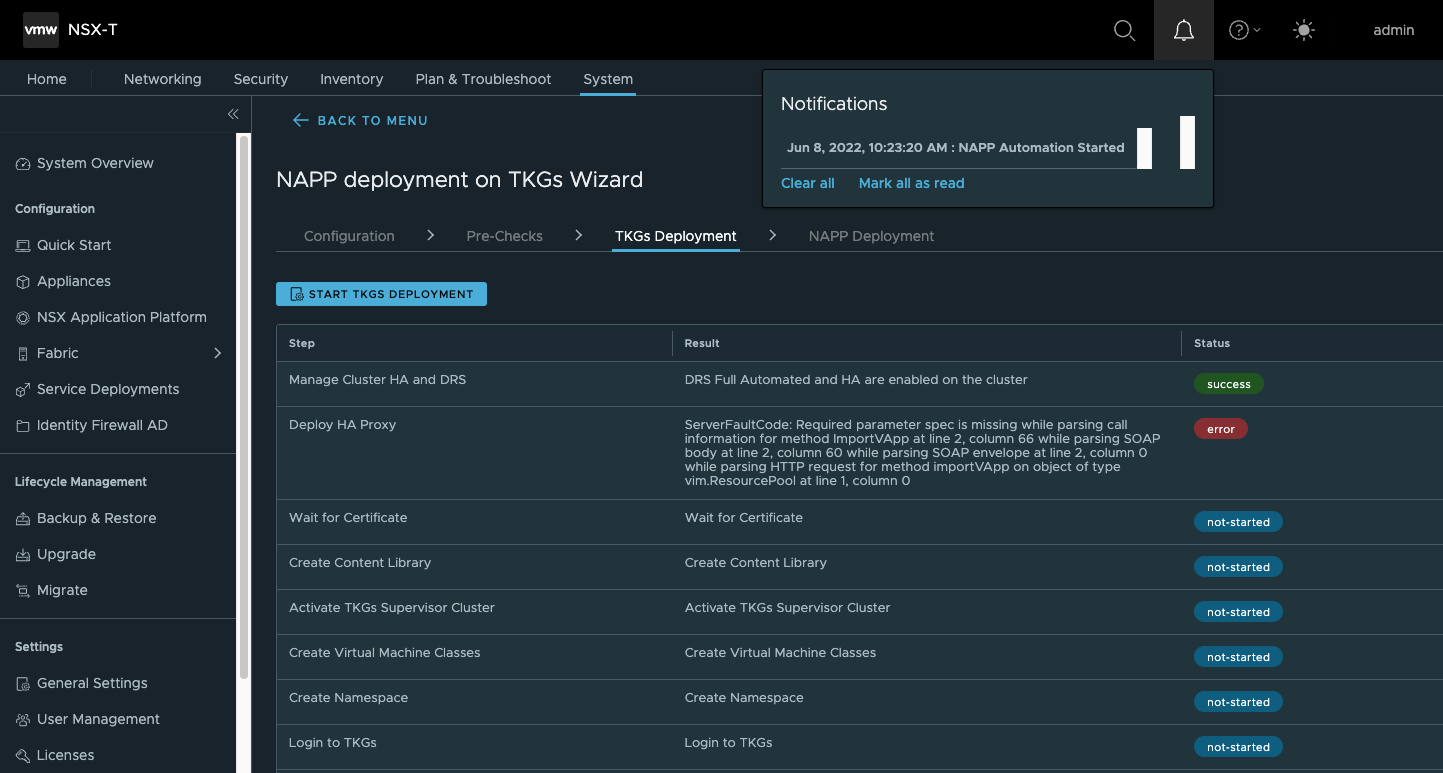This screenshot has width=1443, height=773.
Task: Click not-started badge for Wait for Certificate
Action: coord(1238,522)
